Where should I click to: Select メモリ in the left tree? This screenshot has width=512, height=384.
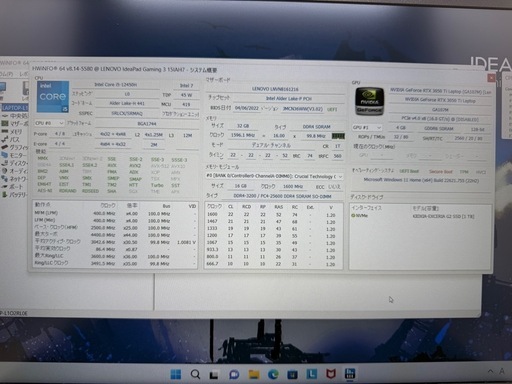point(12,131)
